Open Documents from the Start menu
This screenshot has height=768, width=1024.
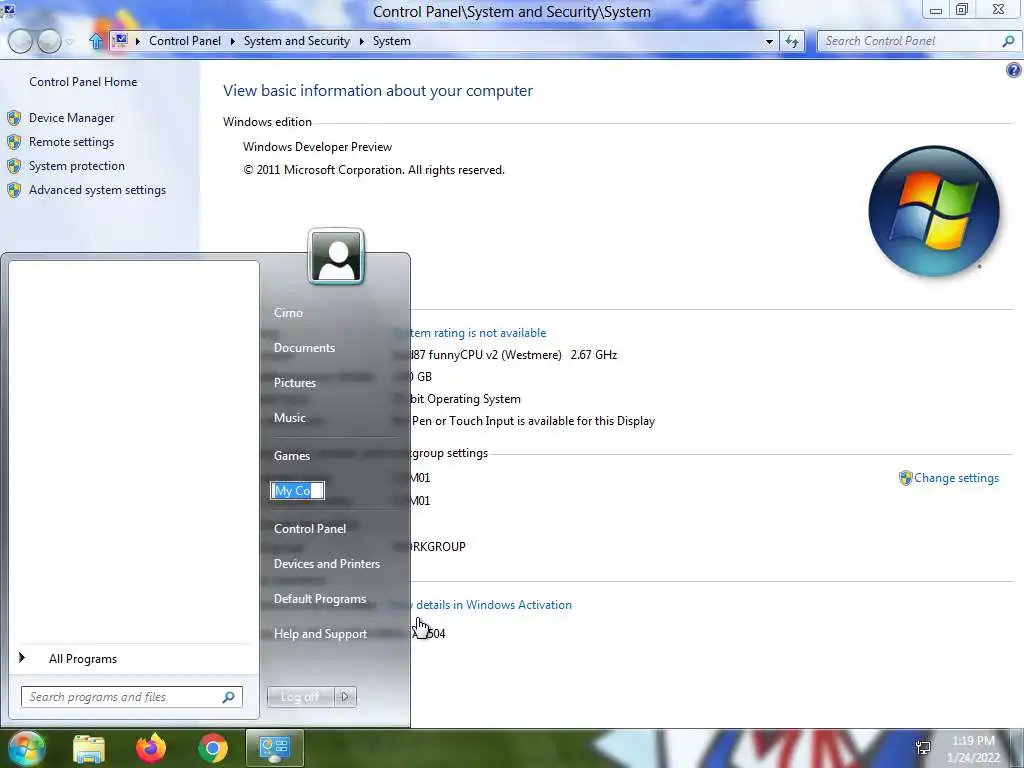(304, 348)
